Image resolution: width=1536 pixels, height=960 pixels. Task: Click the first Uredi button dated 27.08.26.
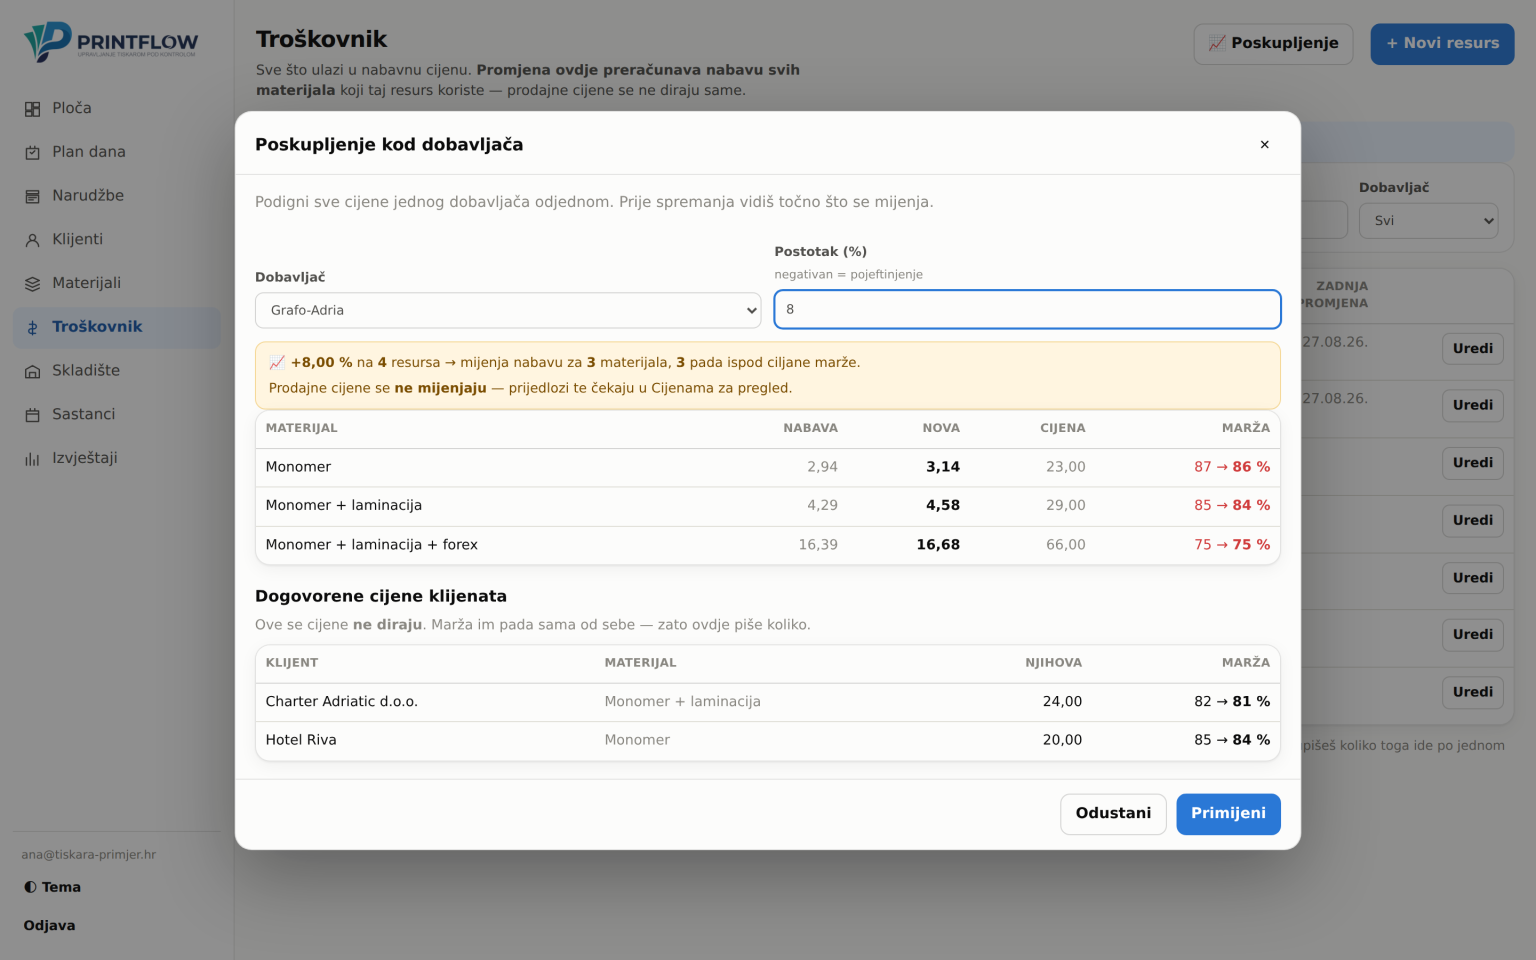pos(1472,349)
